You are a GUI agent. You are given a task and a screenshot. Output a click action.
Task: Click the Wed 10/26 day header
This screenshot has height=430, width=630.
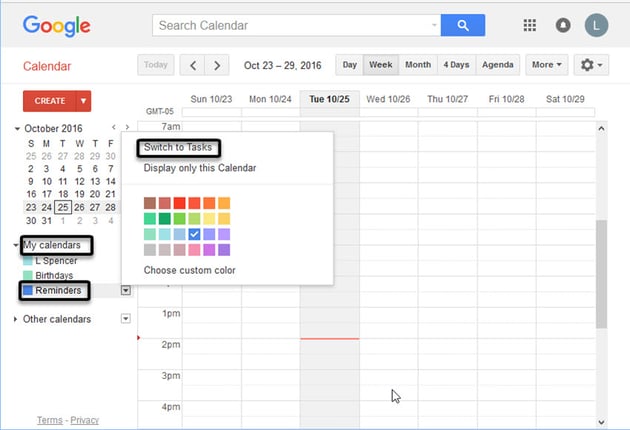tap(388, 99)
